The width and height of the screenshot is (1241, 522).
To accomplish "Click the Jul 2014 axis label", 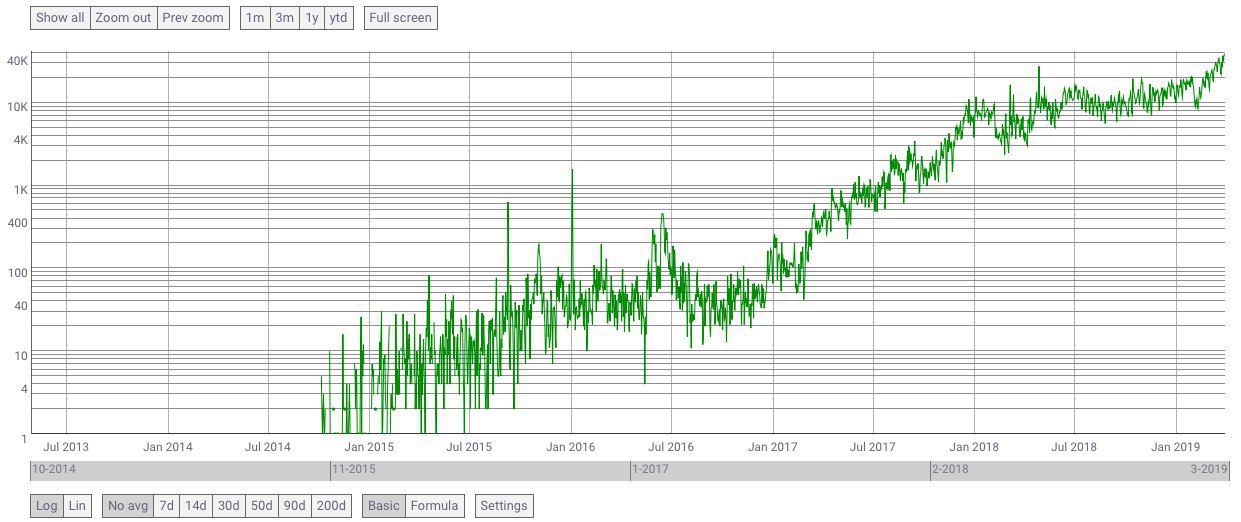I will pos(268,447).
